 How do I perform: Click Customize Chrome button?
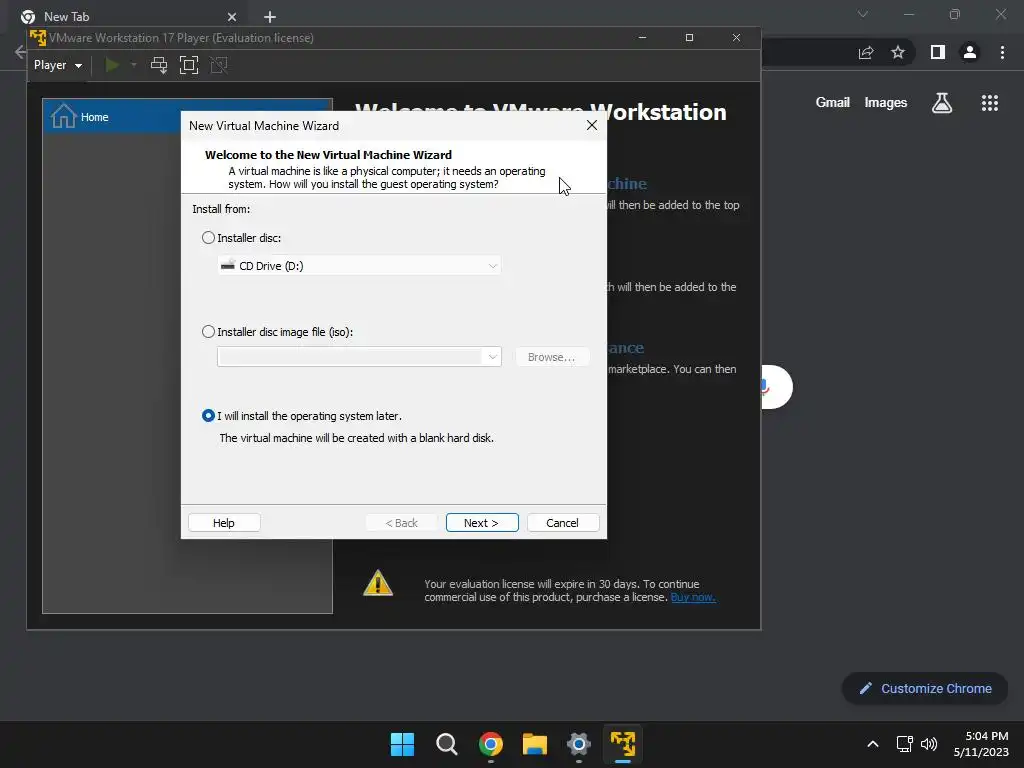pyautogui.click(x=925, y=688)
